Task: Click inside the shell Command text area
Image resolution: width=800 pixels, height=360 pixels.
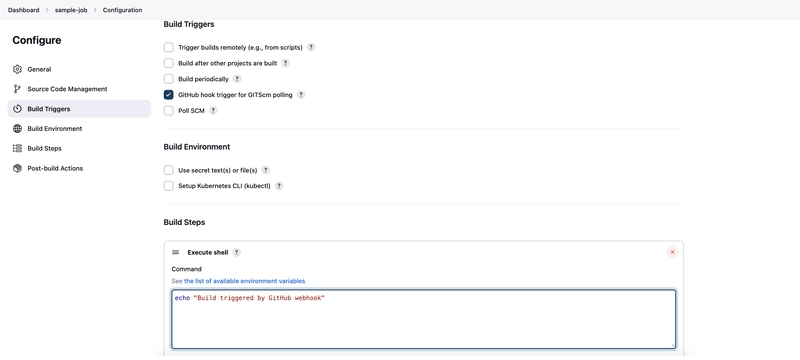Action: 423,319
